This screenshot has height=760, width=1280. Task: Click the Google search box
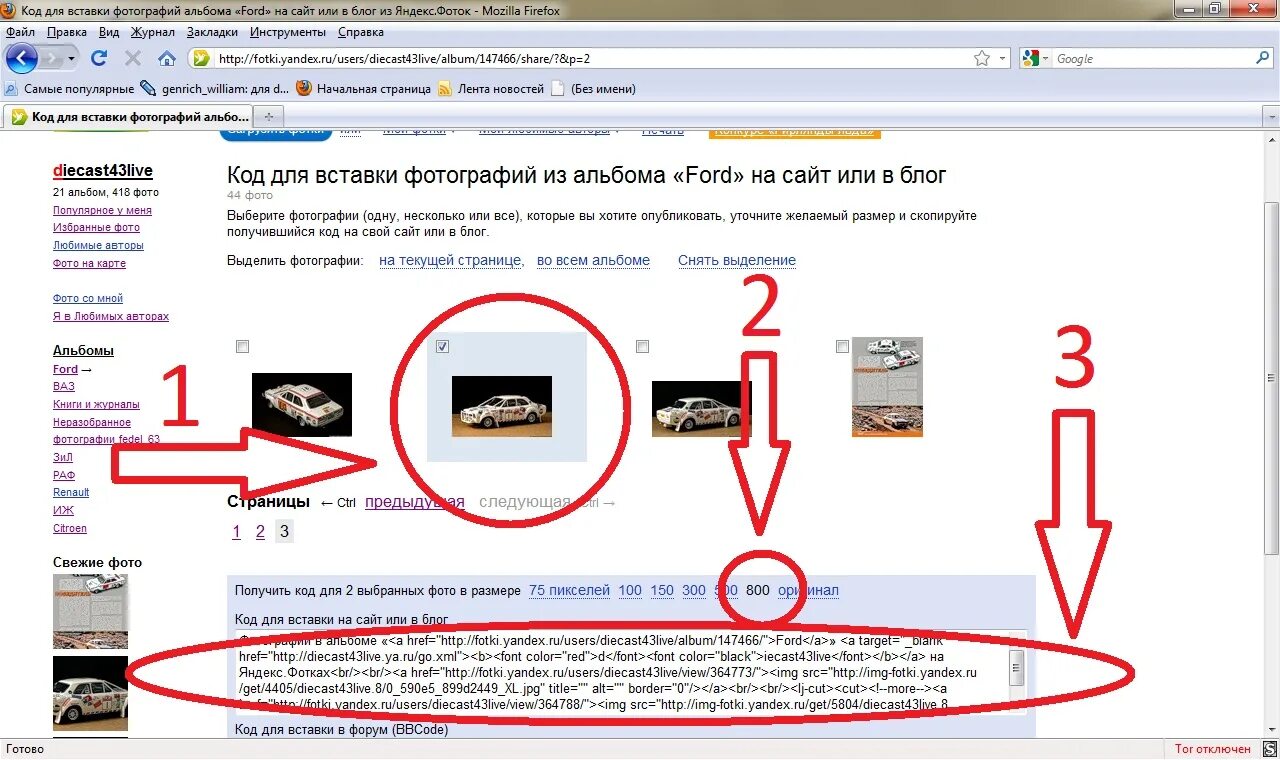click(1151, 59)
